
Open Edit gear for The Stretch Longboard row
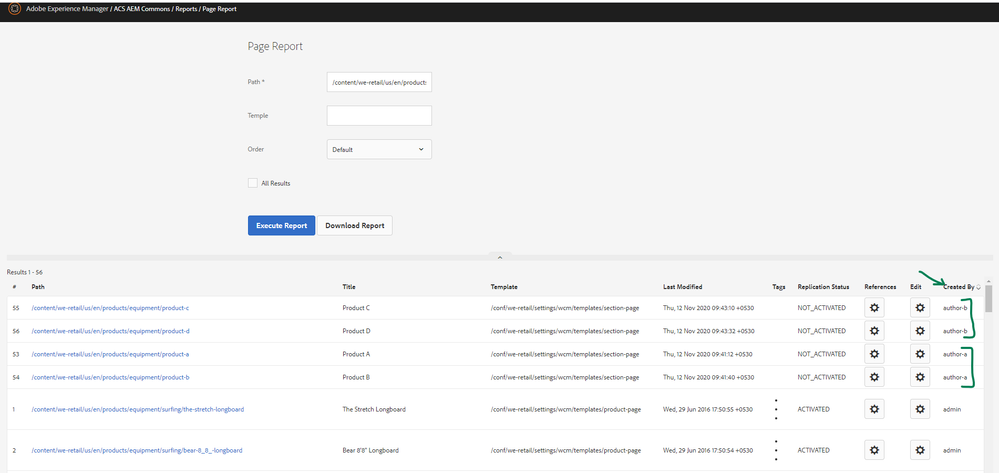(x=919, y=409)
